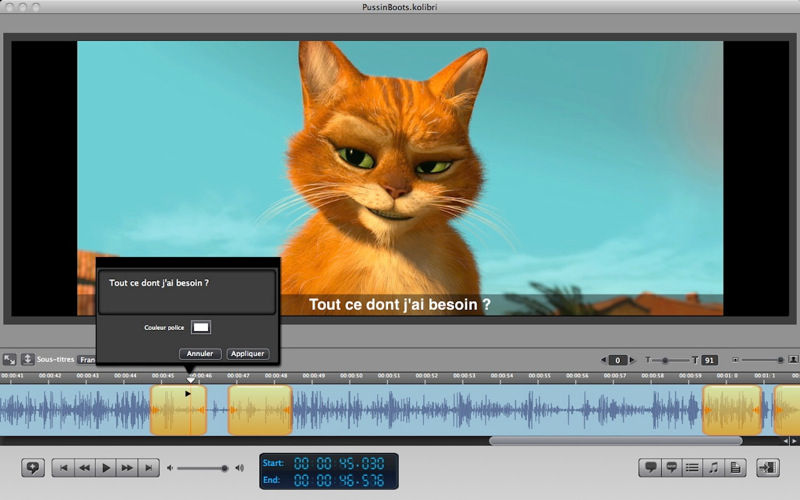Open the first speech-bubble subtitle view icon
This screenshot has height=500, width=800.
(x=651, y=467)
